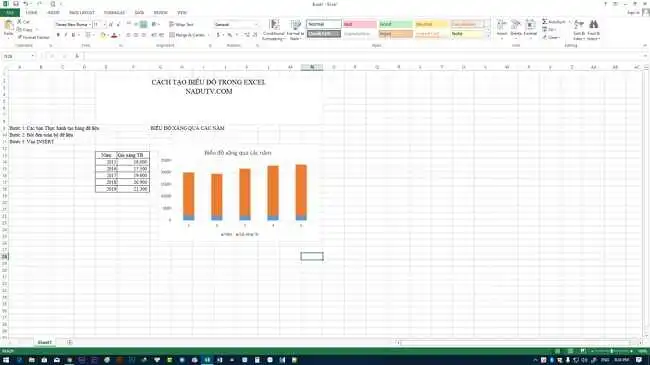
Task: Switch to the INSERT tab
Action: (53, 12)
